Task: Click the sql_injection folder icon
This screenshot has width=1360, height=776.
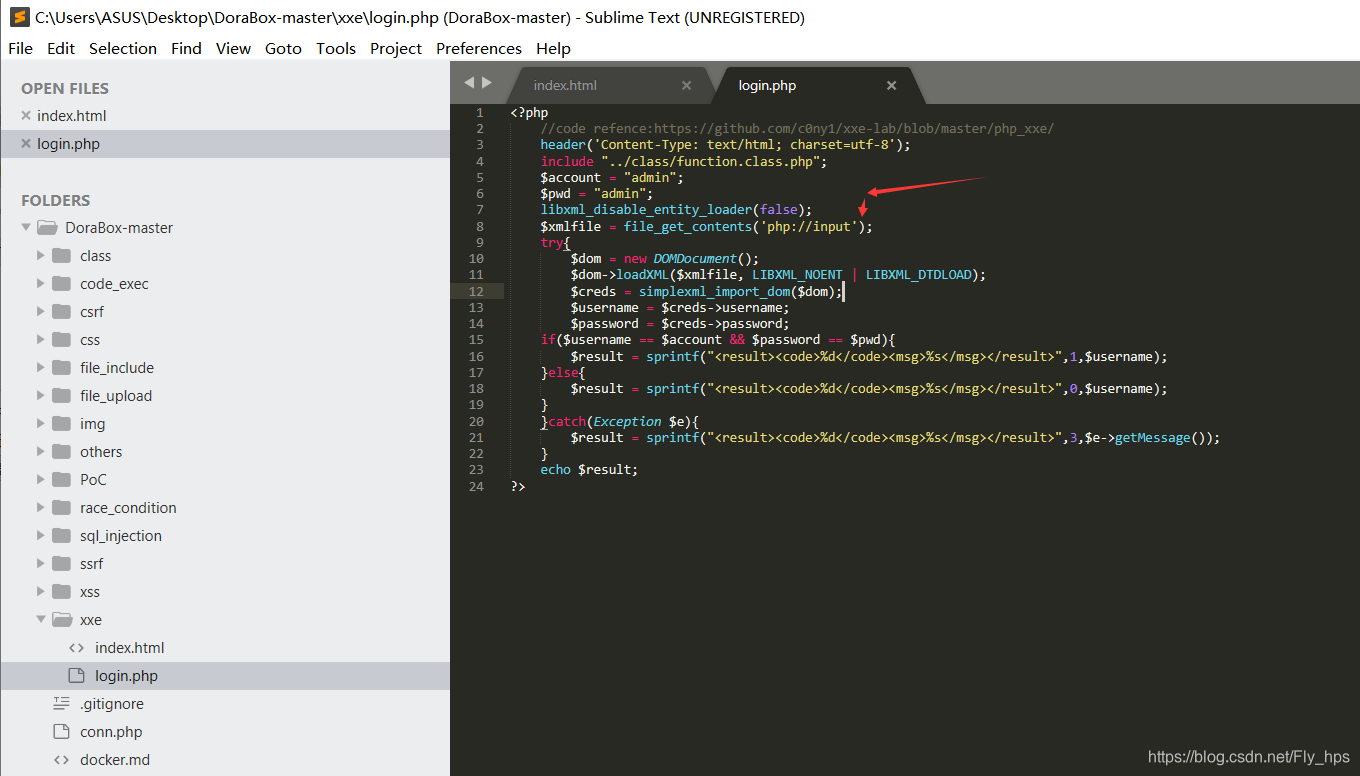Action: coord(62,536)
